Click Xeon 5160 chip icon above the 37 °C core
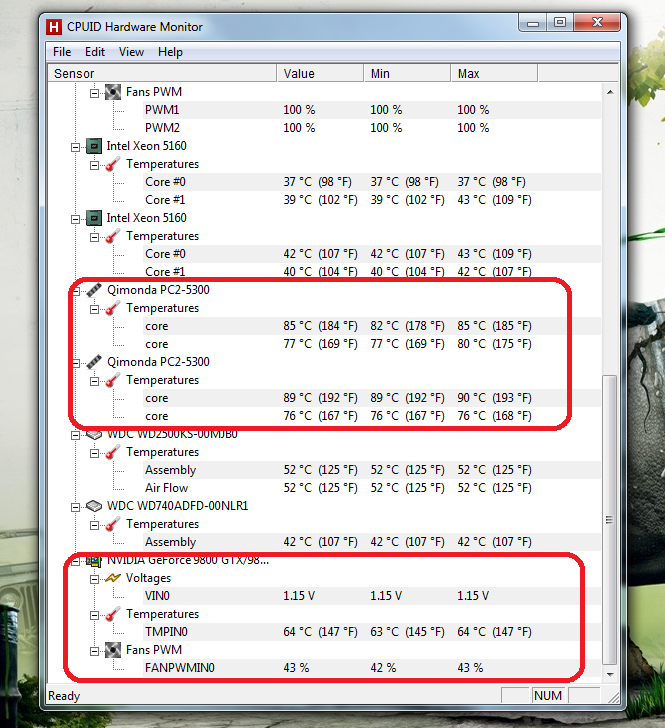Screen dimensions: 665x728 pyautogui.click(x=94, y=146)
